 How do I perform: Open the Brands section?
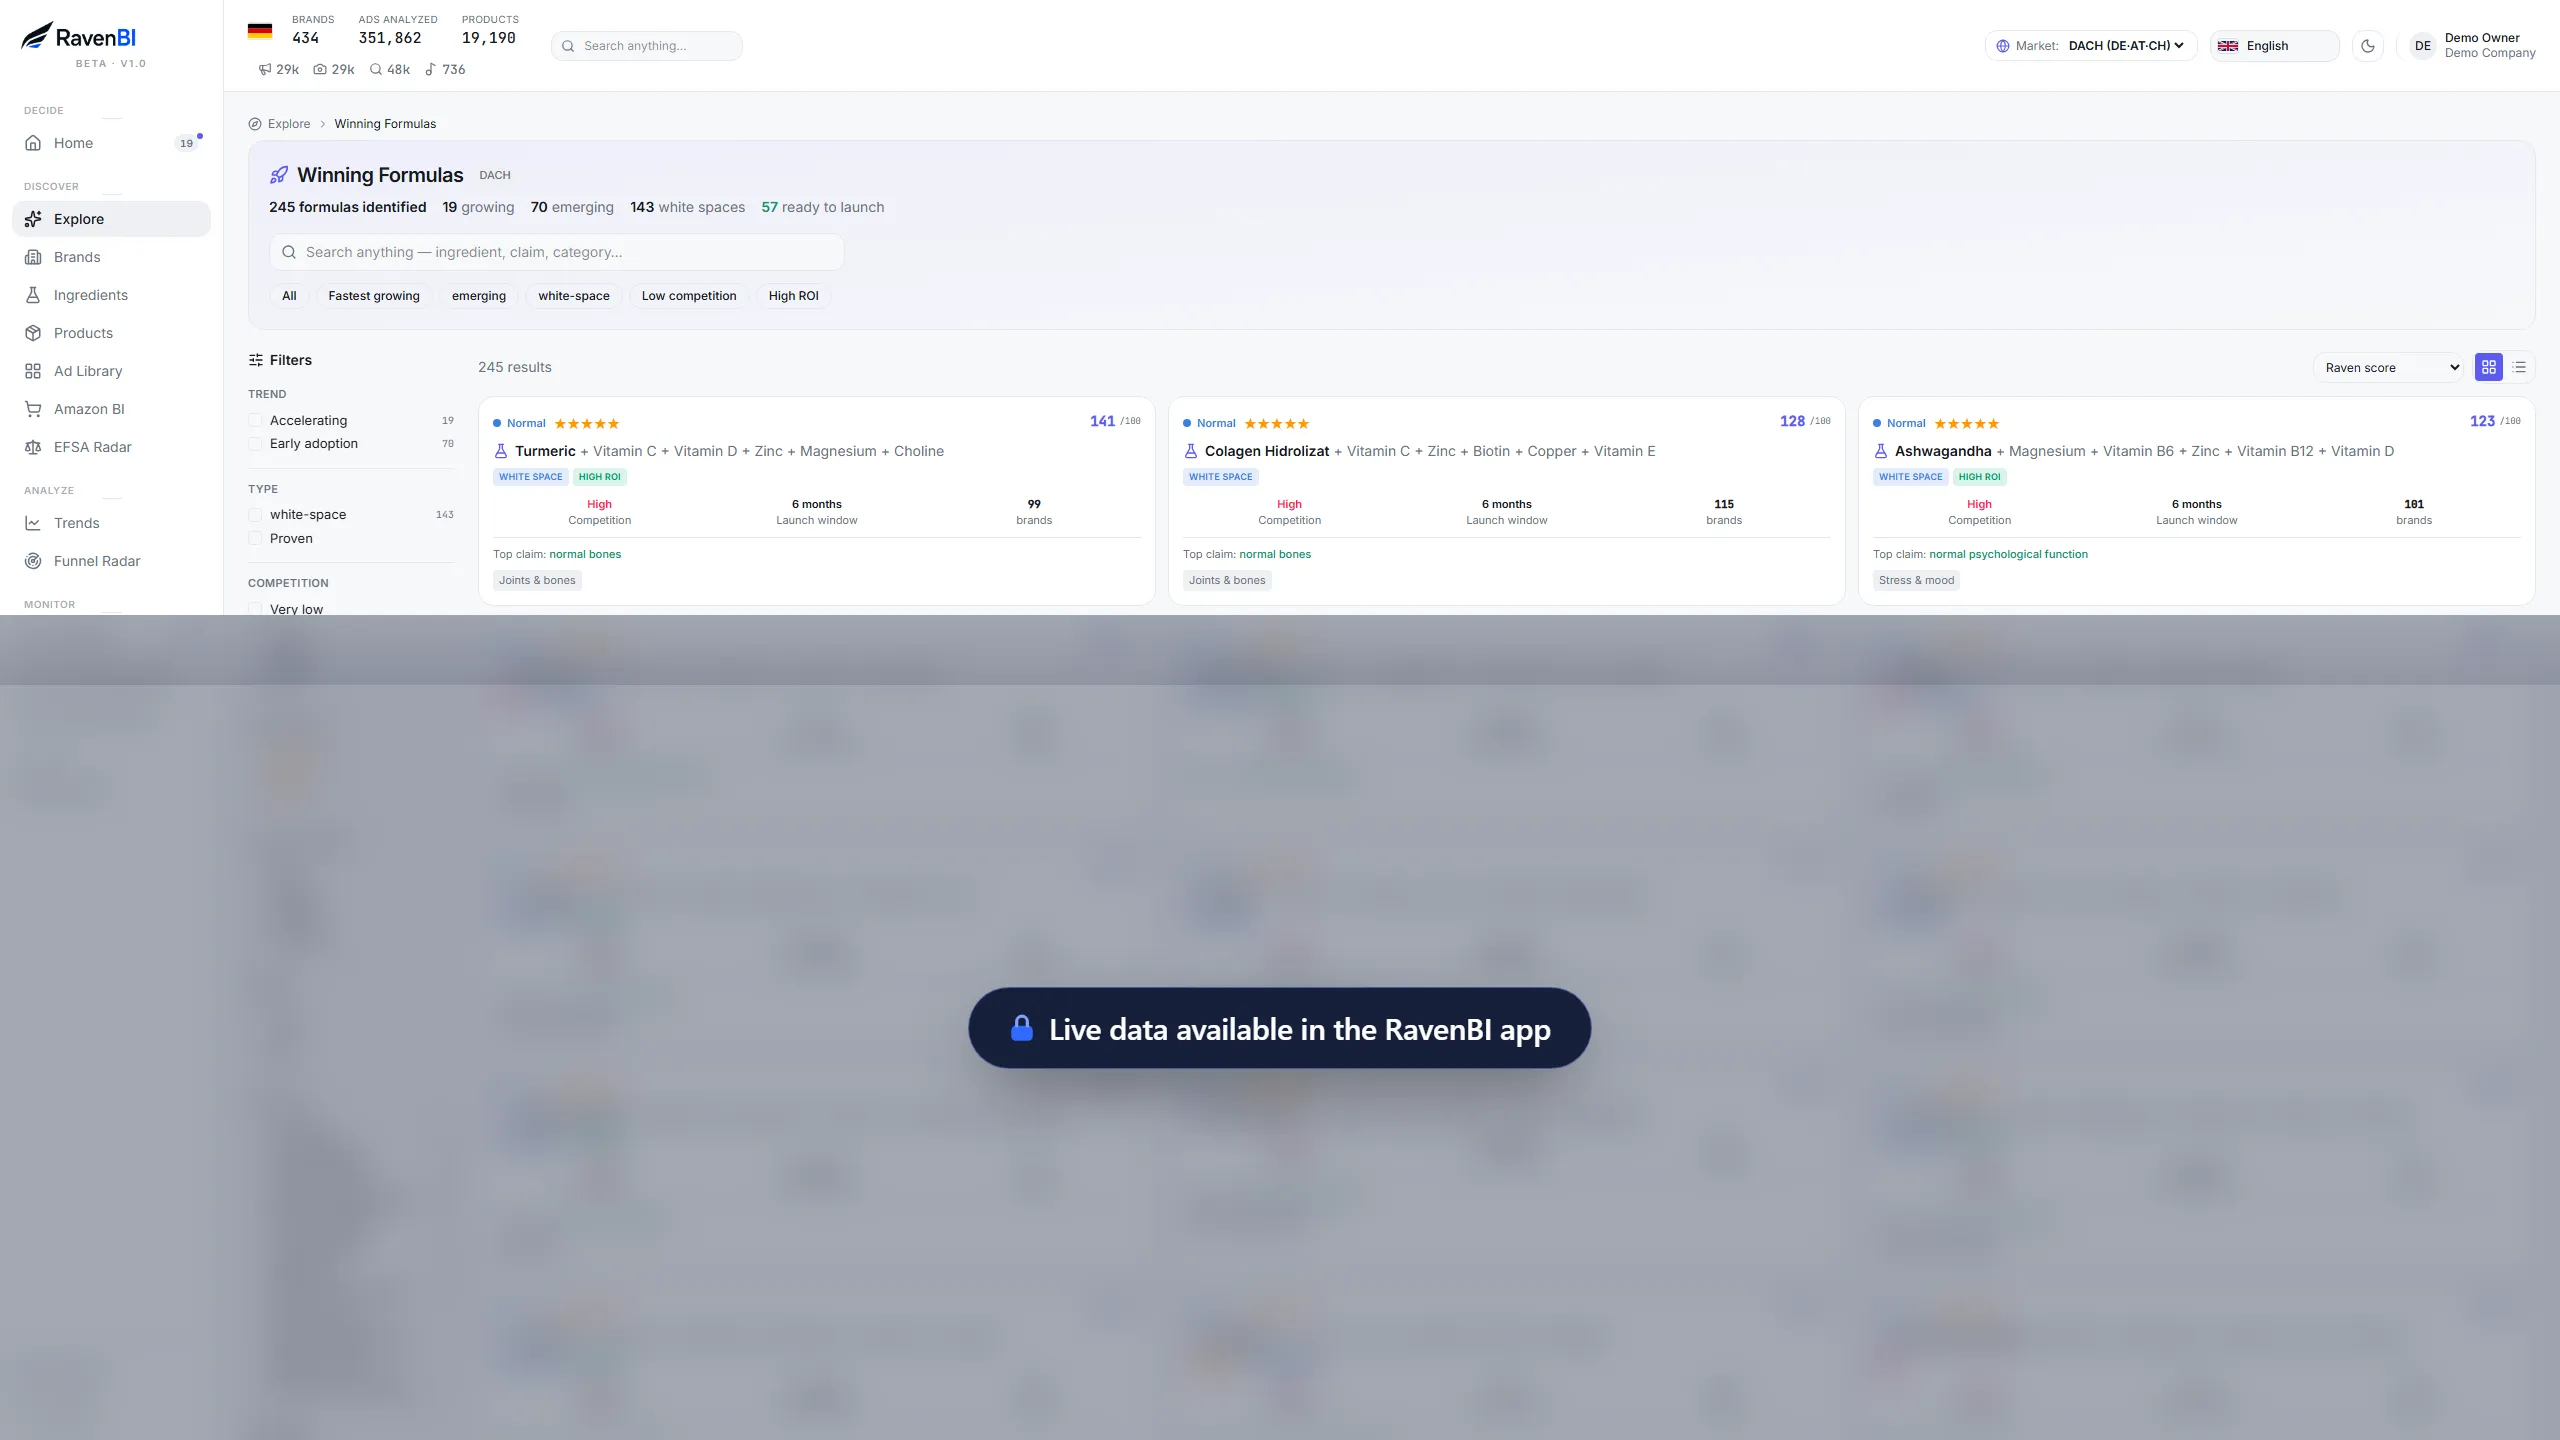(111, 257)
